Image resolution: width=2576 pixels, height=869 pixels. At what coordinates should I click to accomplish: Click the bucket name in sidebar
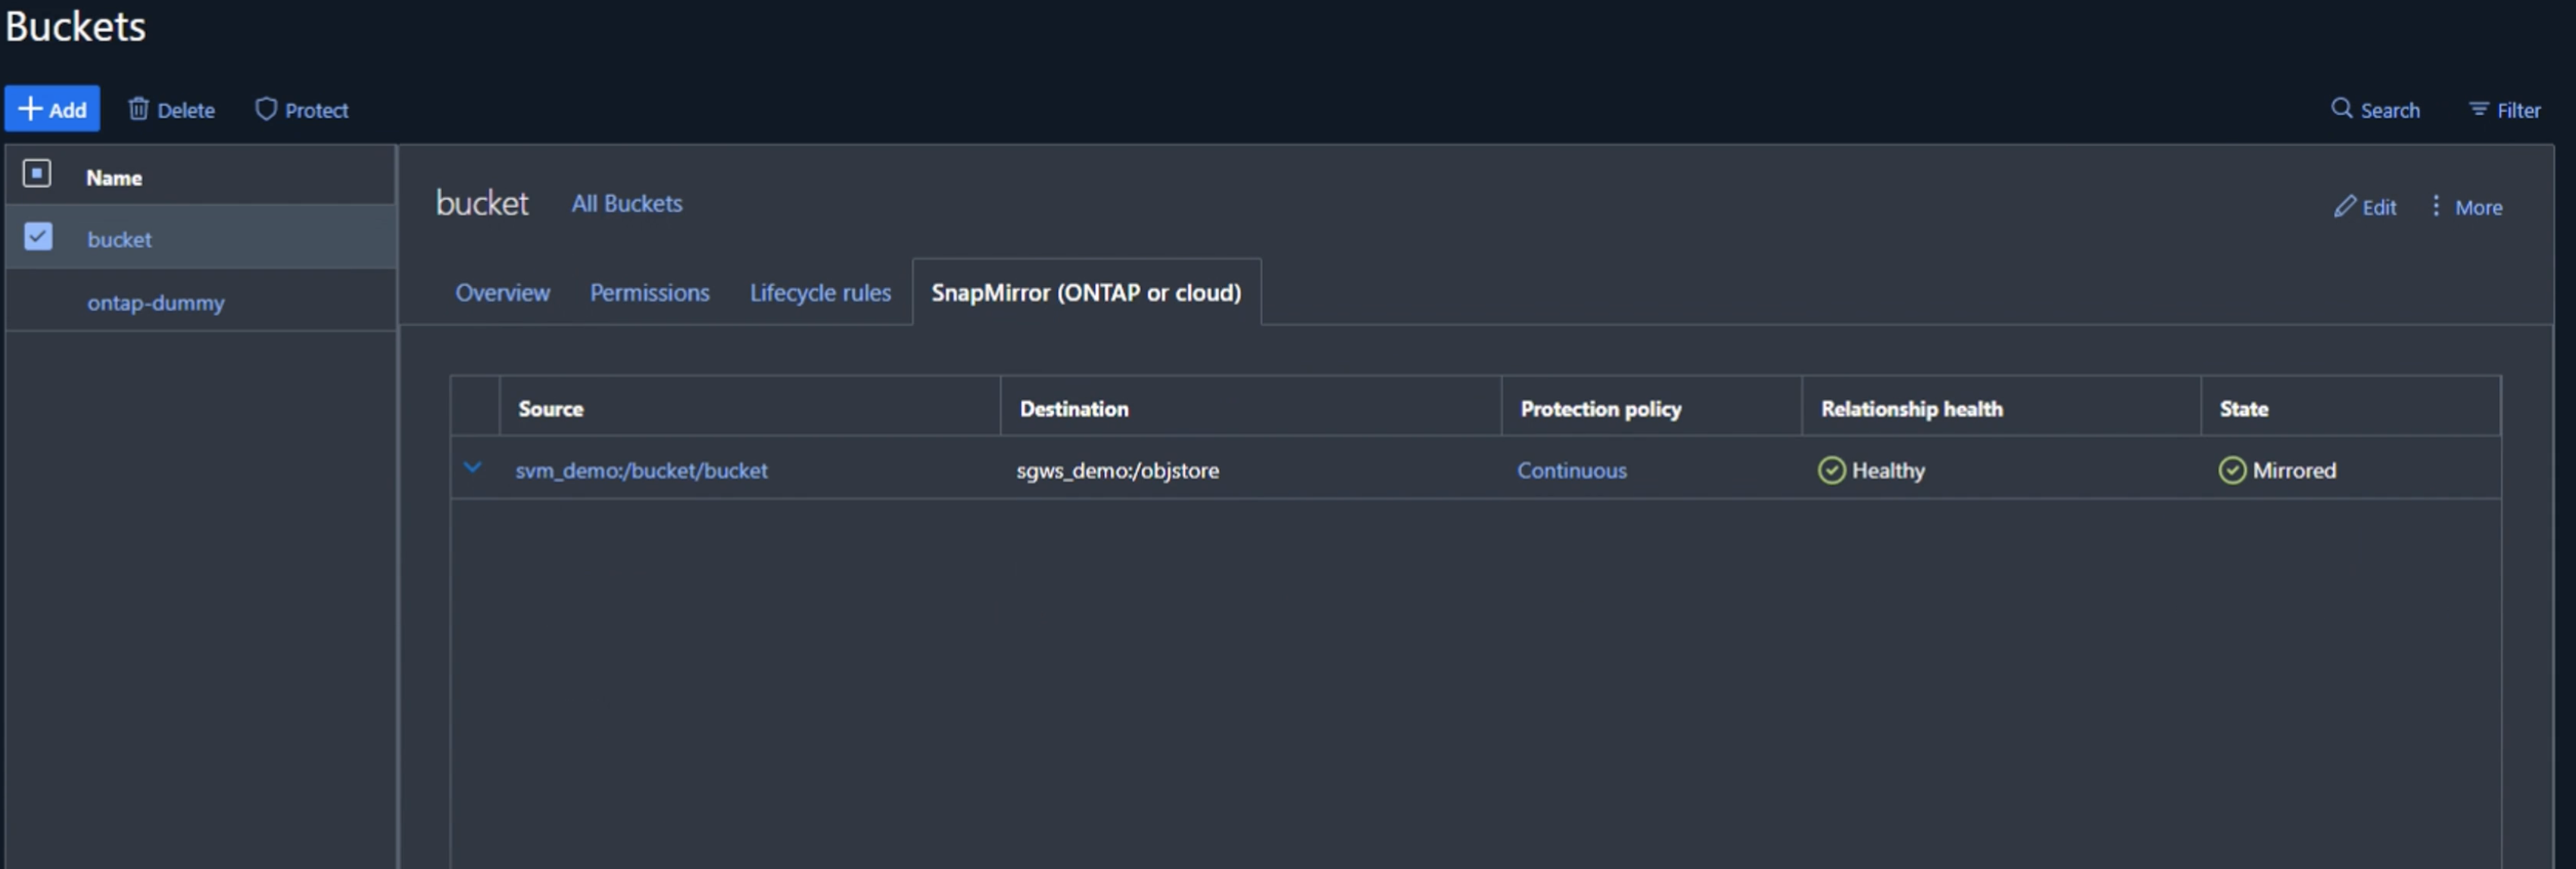click(x=118, y=236)
